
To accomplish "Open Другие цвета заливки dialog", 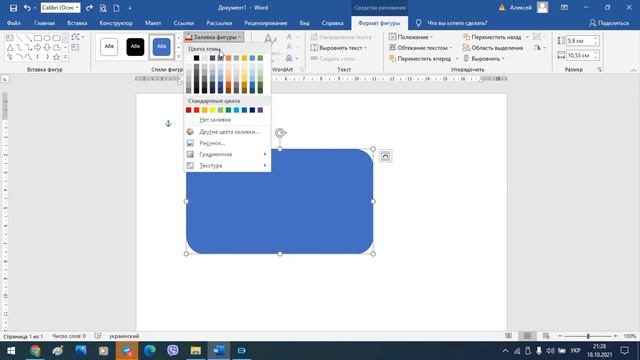I will pyautogui.click(x=227, y=132).
